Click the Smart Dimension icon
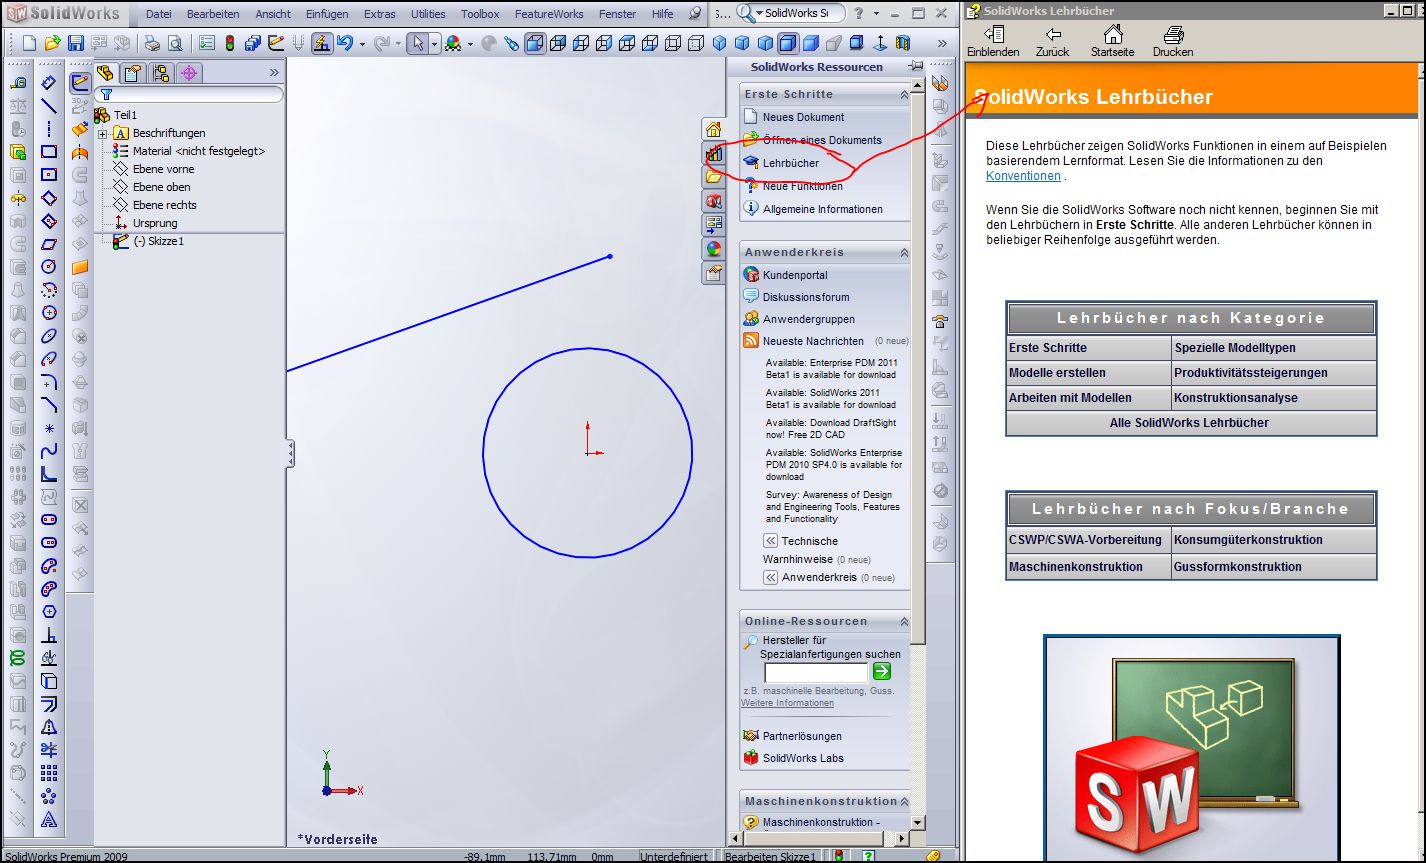Screen dimensions: 1426x863 49,82
